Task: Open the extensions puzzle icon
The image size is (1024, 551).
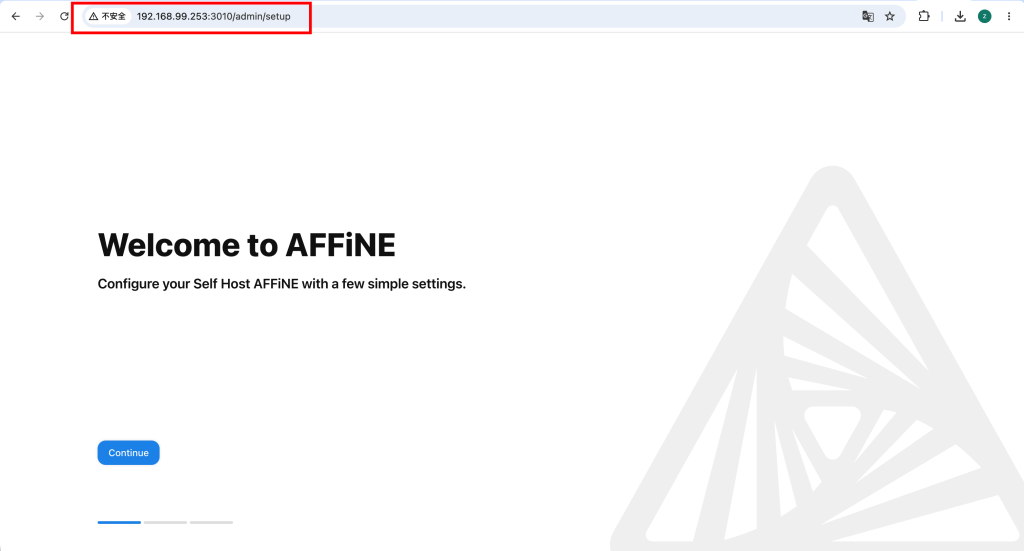Action: point(923,16)
